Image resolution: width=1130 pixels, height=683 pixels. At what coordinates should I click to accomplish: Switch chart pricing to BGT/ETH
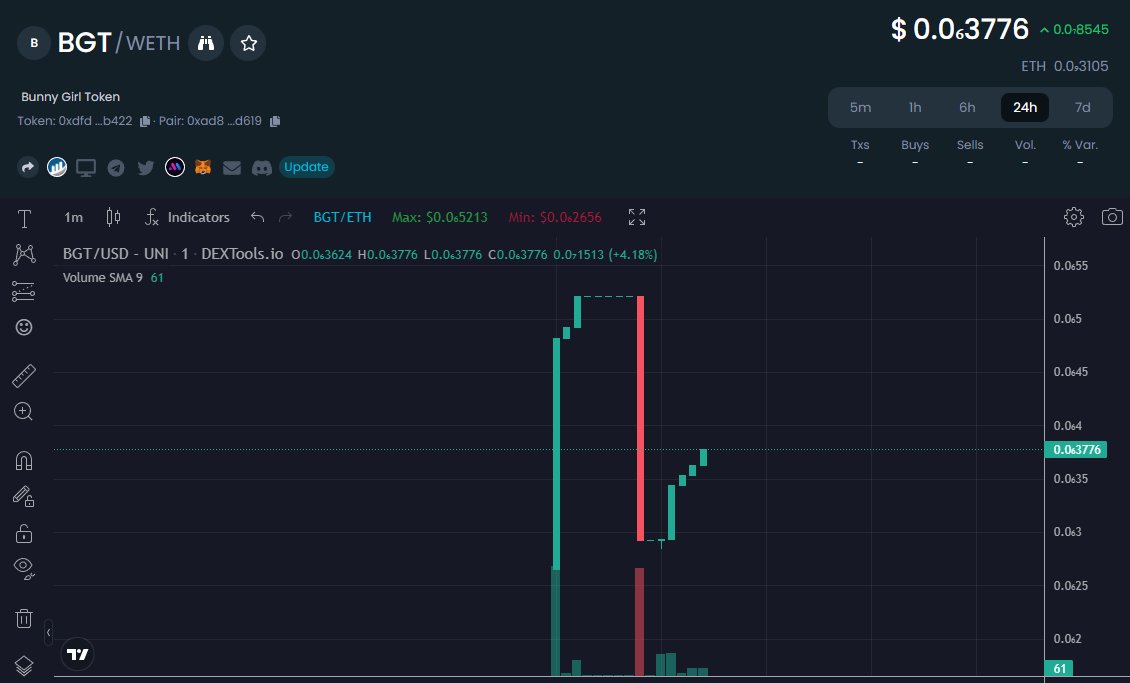(x=342, y=217)
